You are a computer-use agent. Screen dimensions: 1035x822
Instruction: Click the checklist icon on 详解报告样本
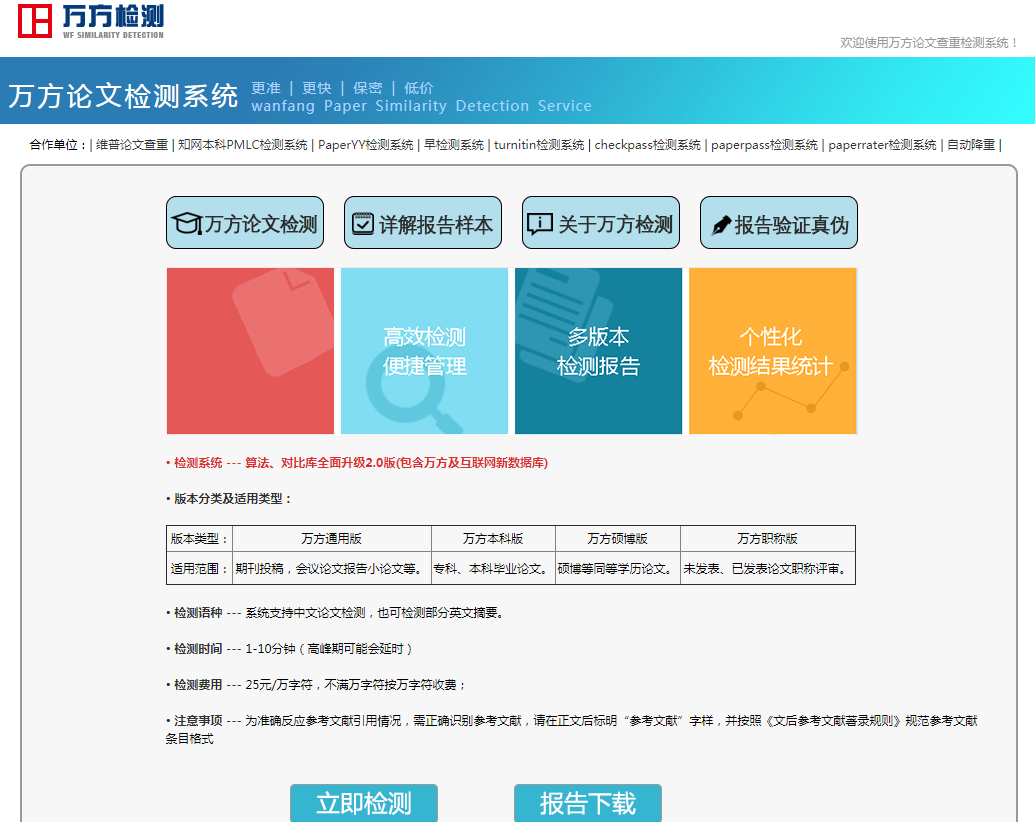click(362, 224)
